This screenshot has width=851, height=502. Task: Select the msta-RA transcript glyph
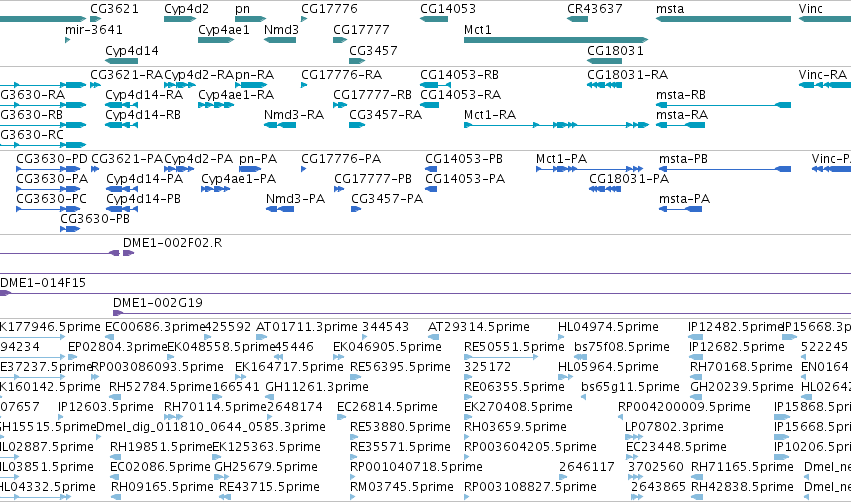click(680, 125)
